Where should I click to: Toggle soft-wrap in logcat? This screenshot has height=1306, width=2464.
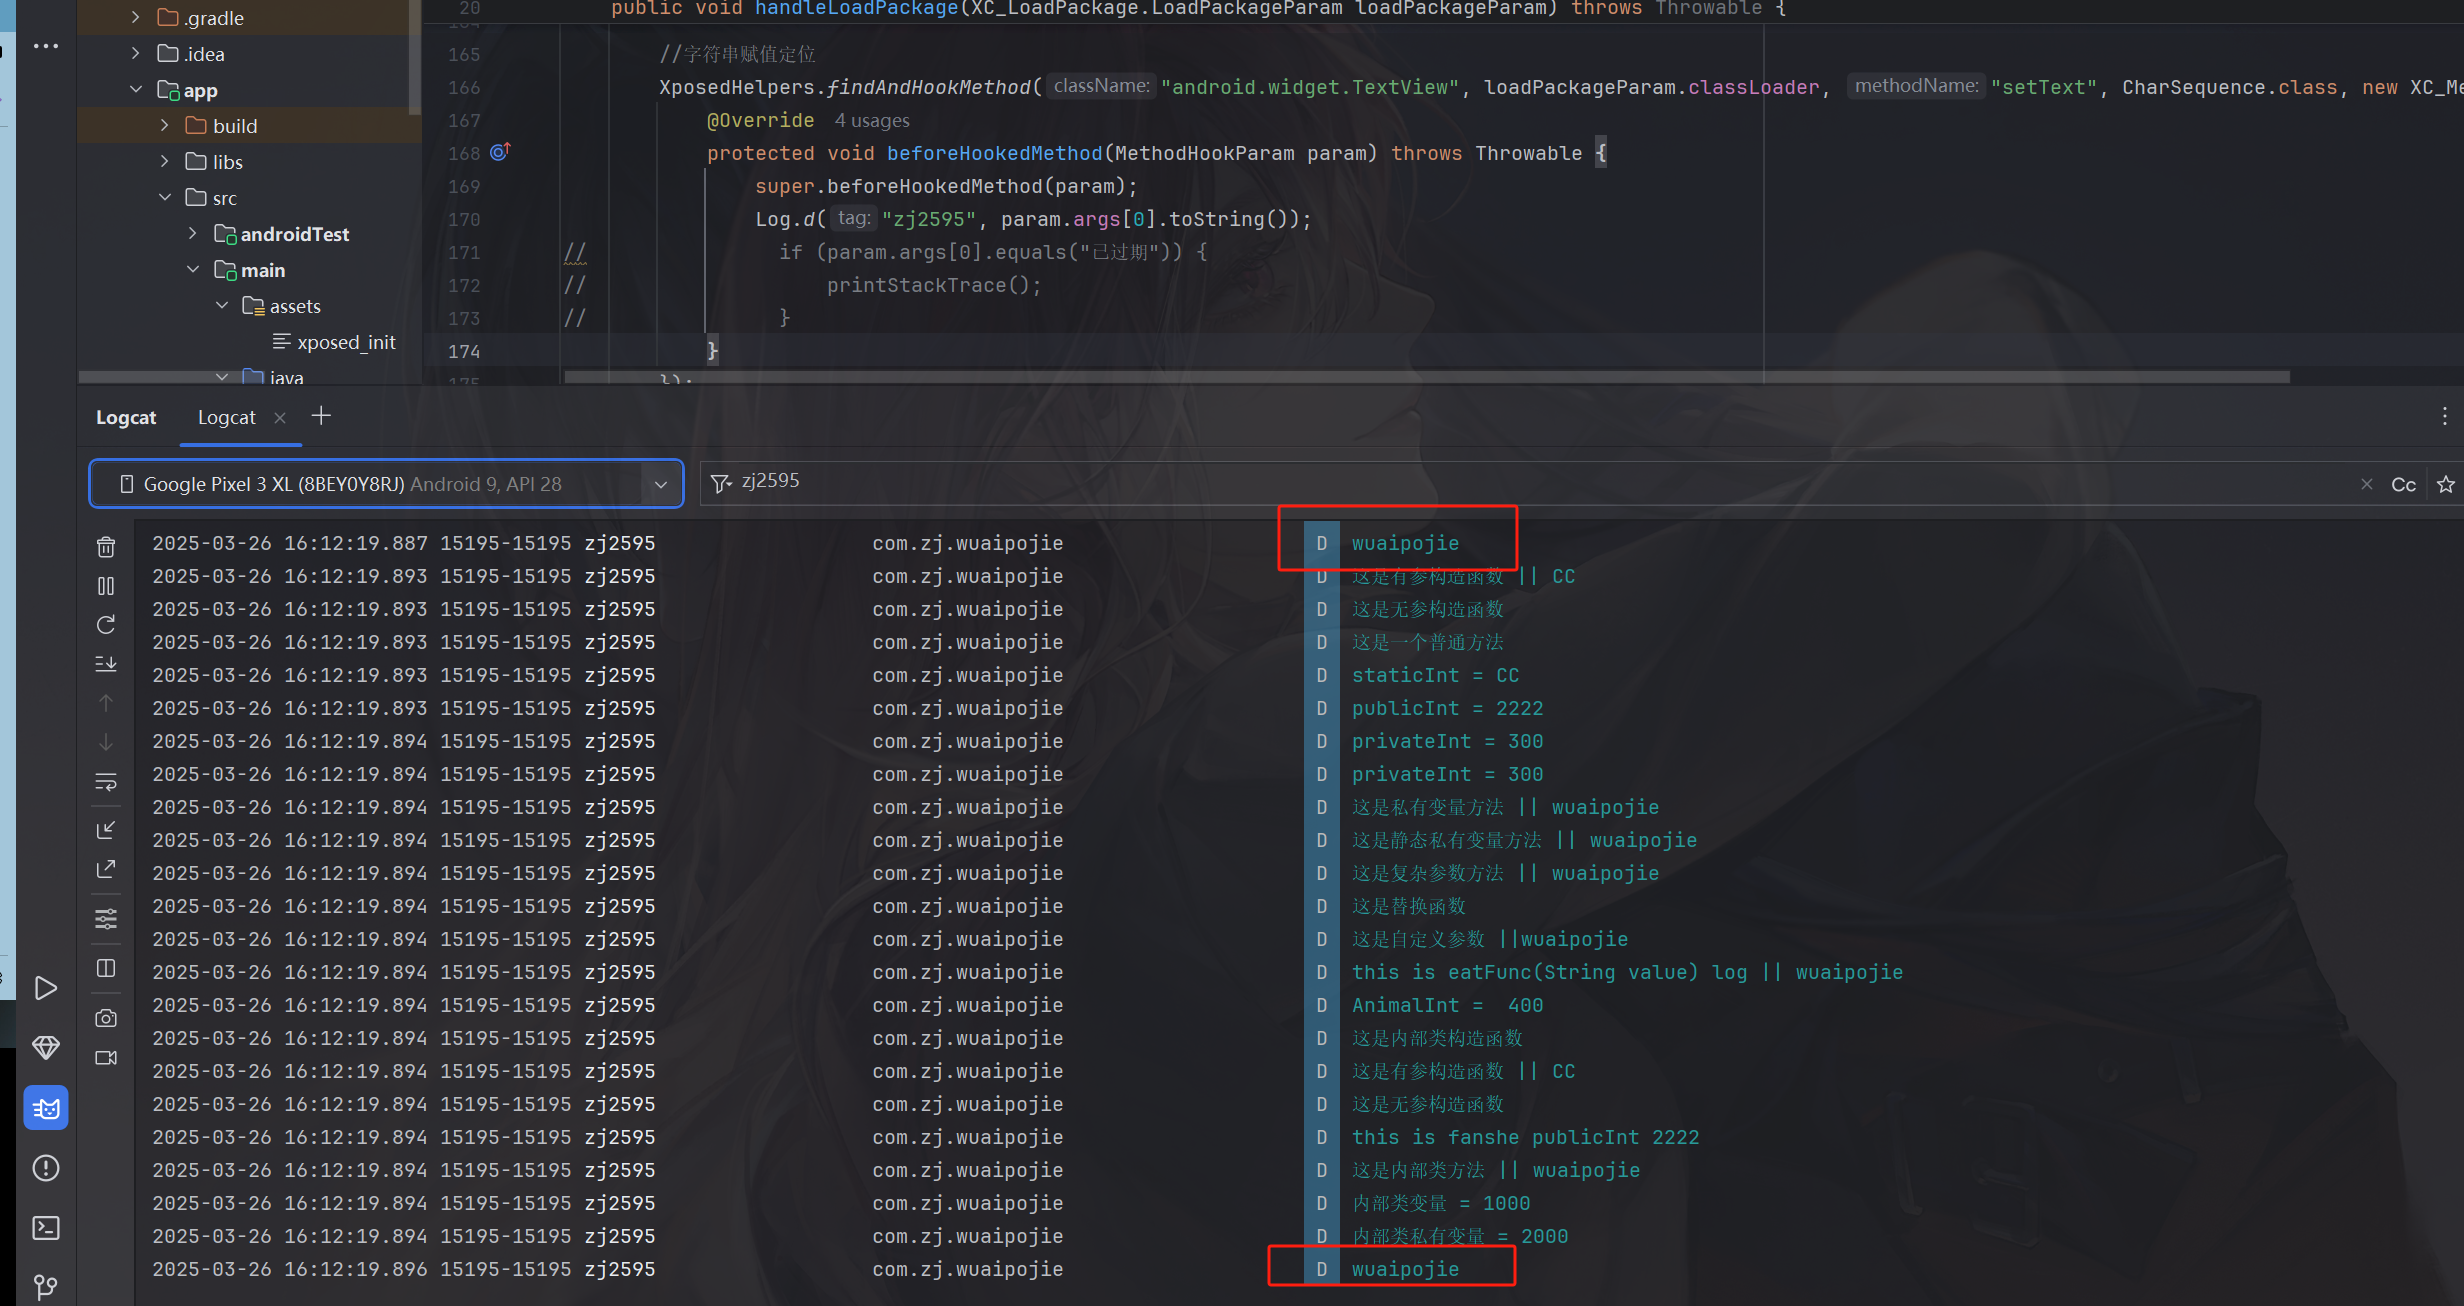coord(106,781)
